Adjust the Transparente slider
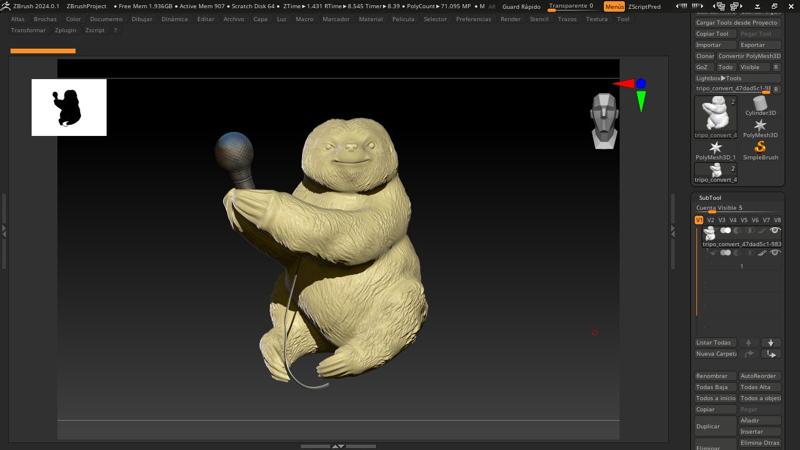The width and height of the screenshot is (800, 450). click(568, 6)
